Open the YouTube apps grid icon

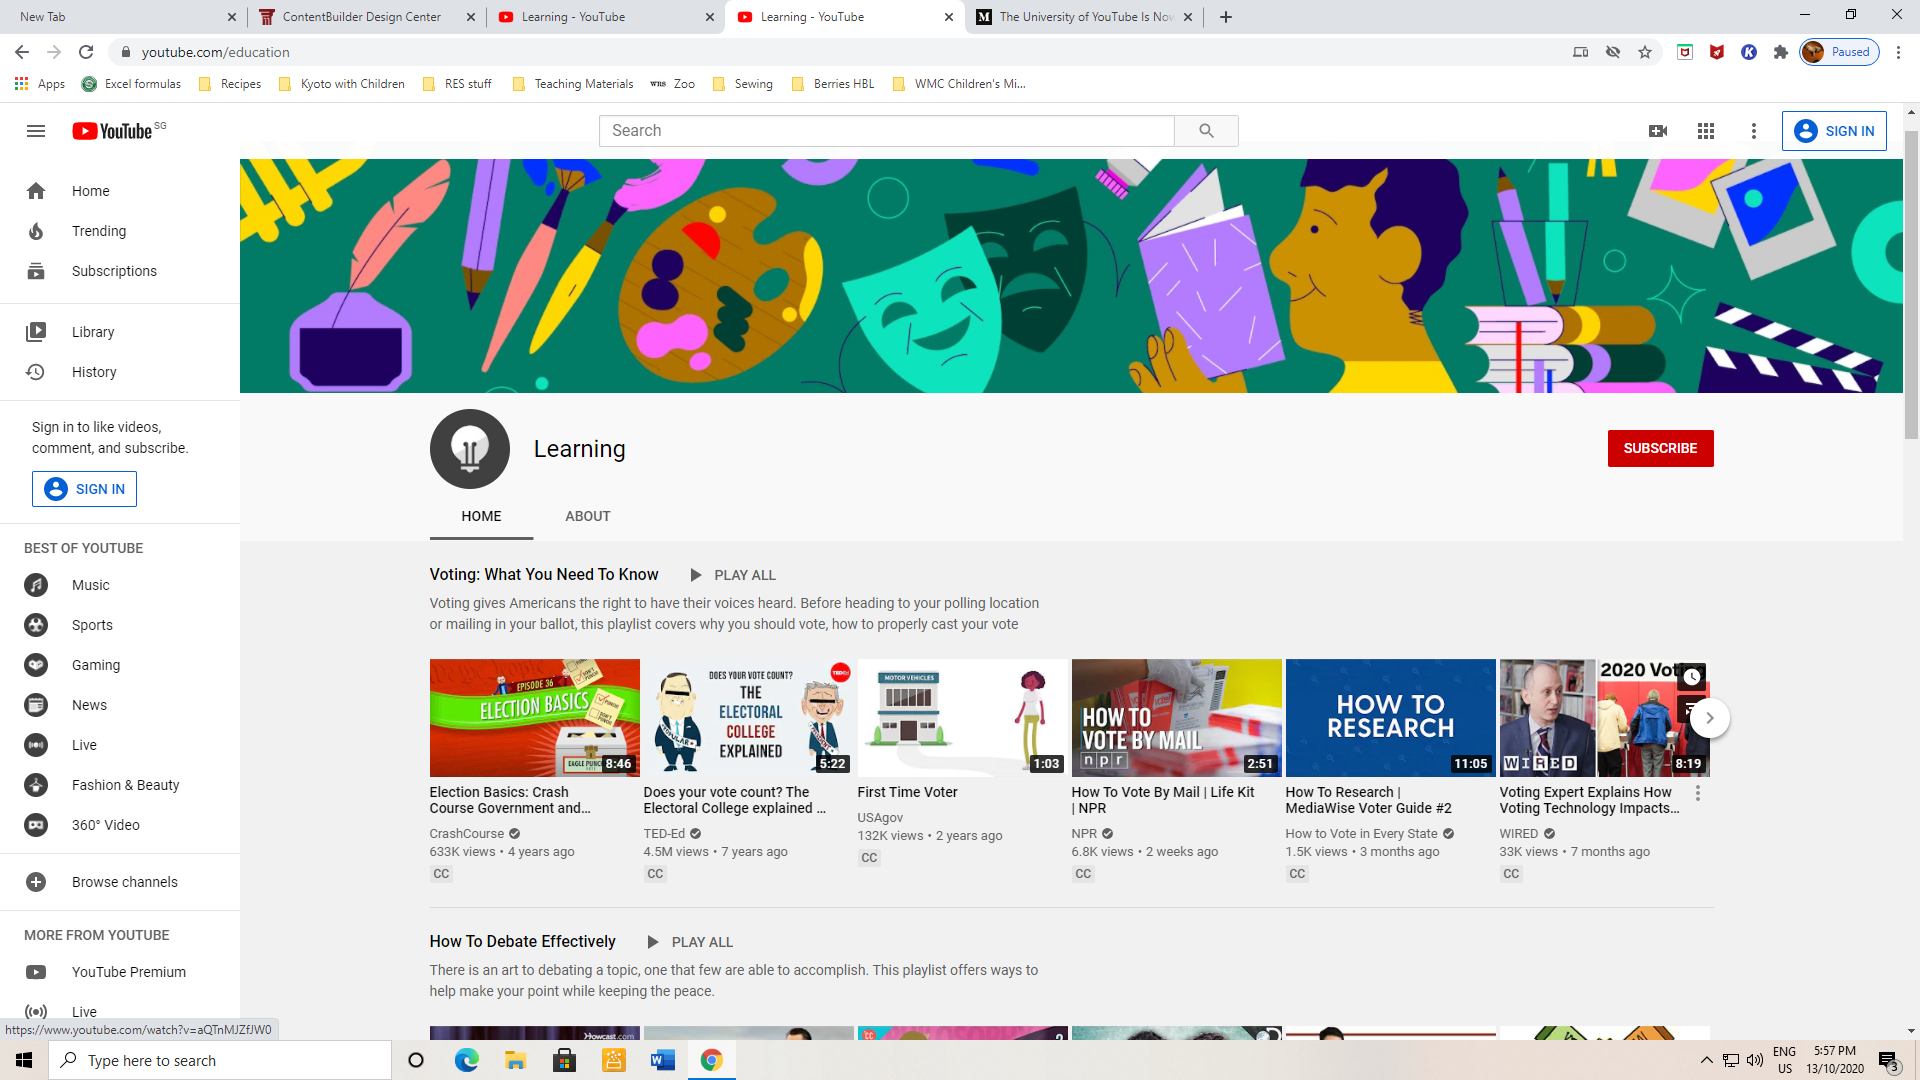tap(1706, 131)
